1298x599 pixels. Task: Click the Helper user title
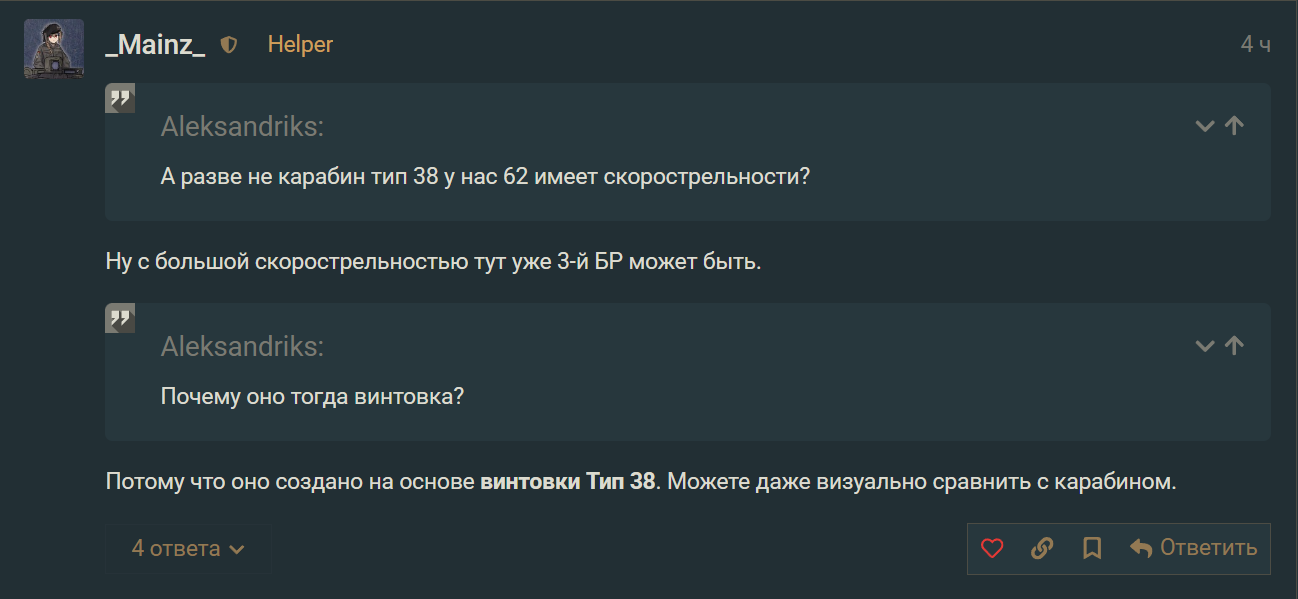tap(300, 45)
